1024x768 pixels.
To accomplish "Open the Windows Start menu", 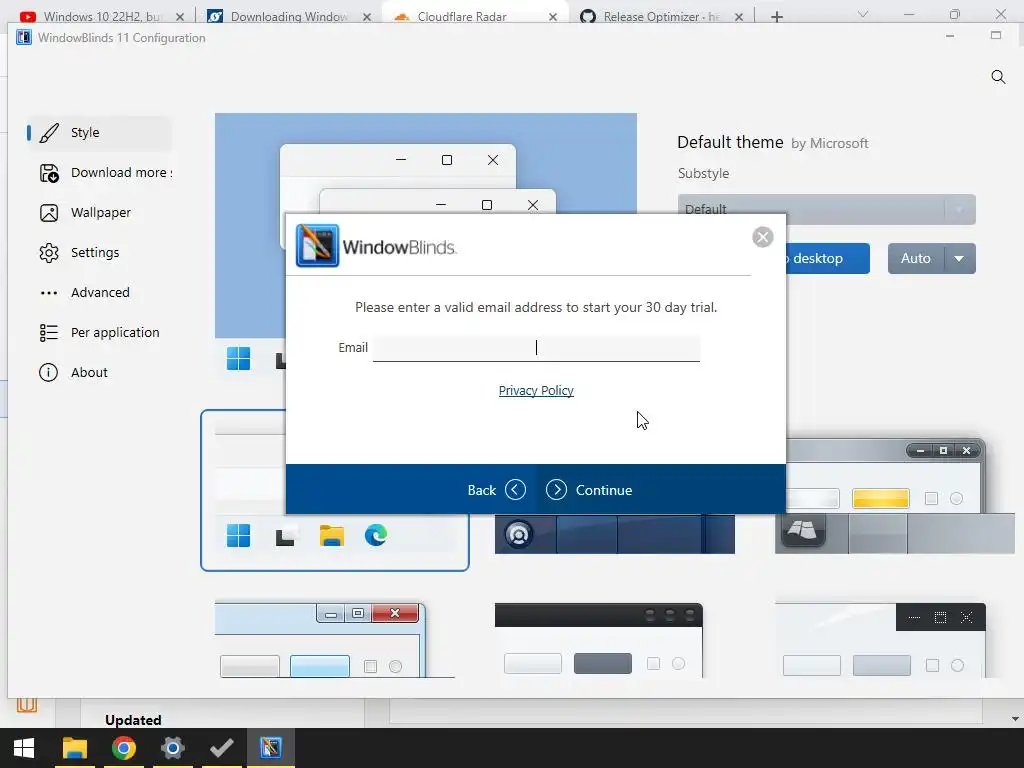I will coord(24,748).
